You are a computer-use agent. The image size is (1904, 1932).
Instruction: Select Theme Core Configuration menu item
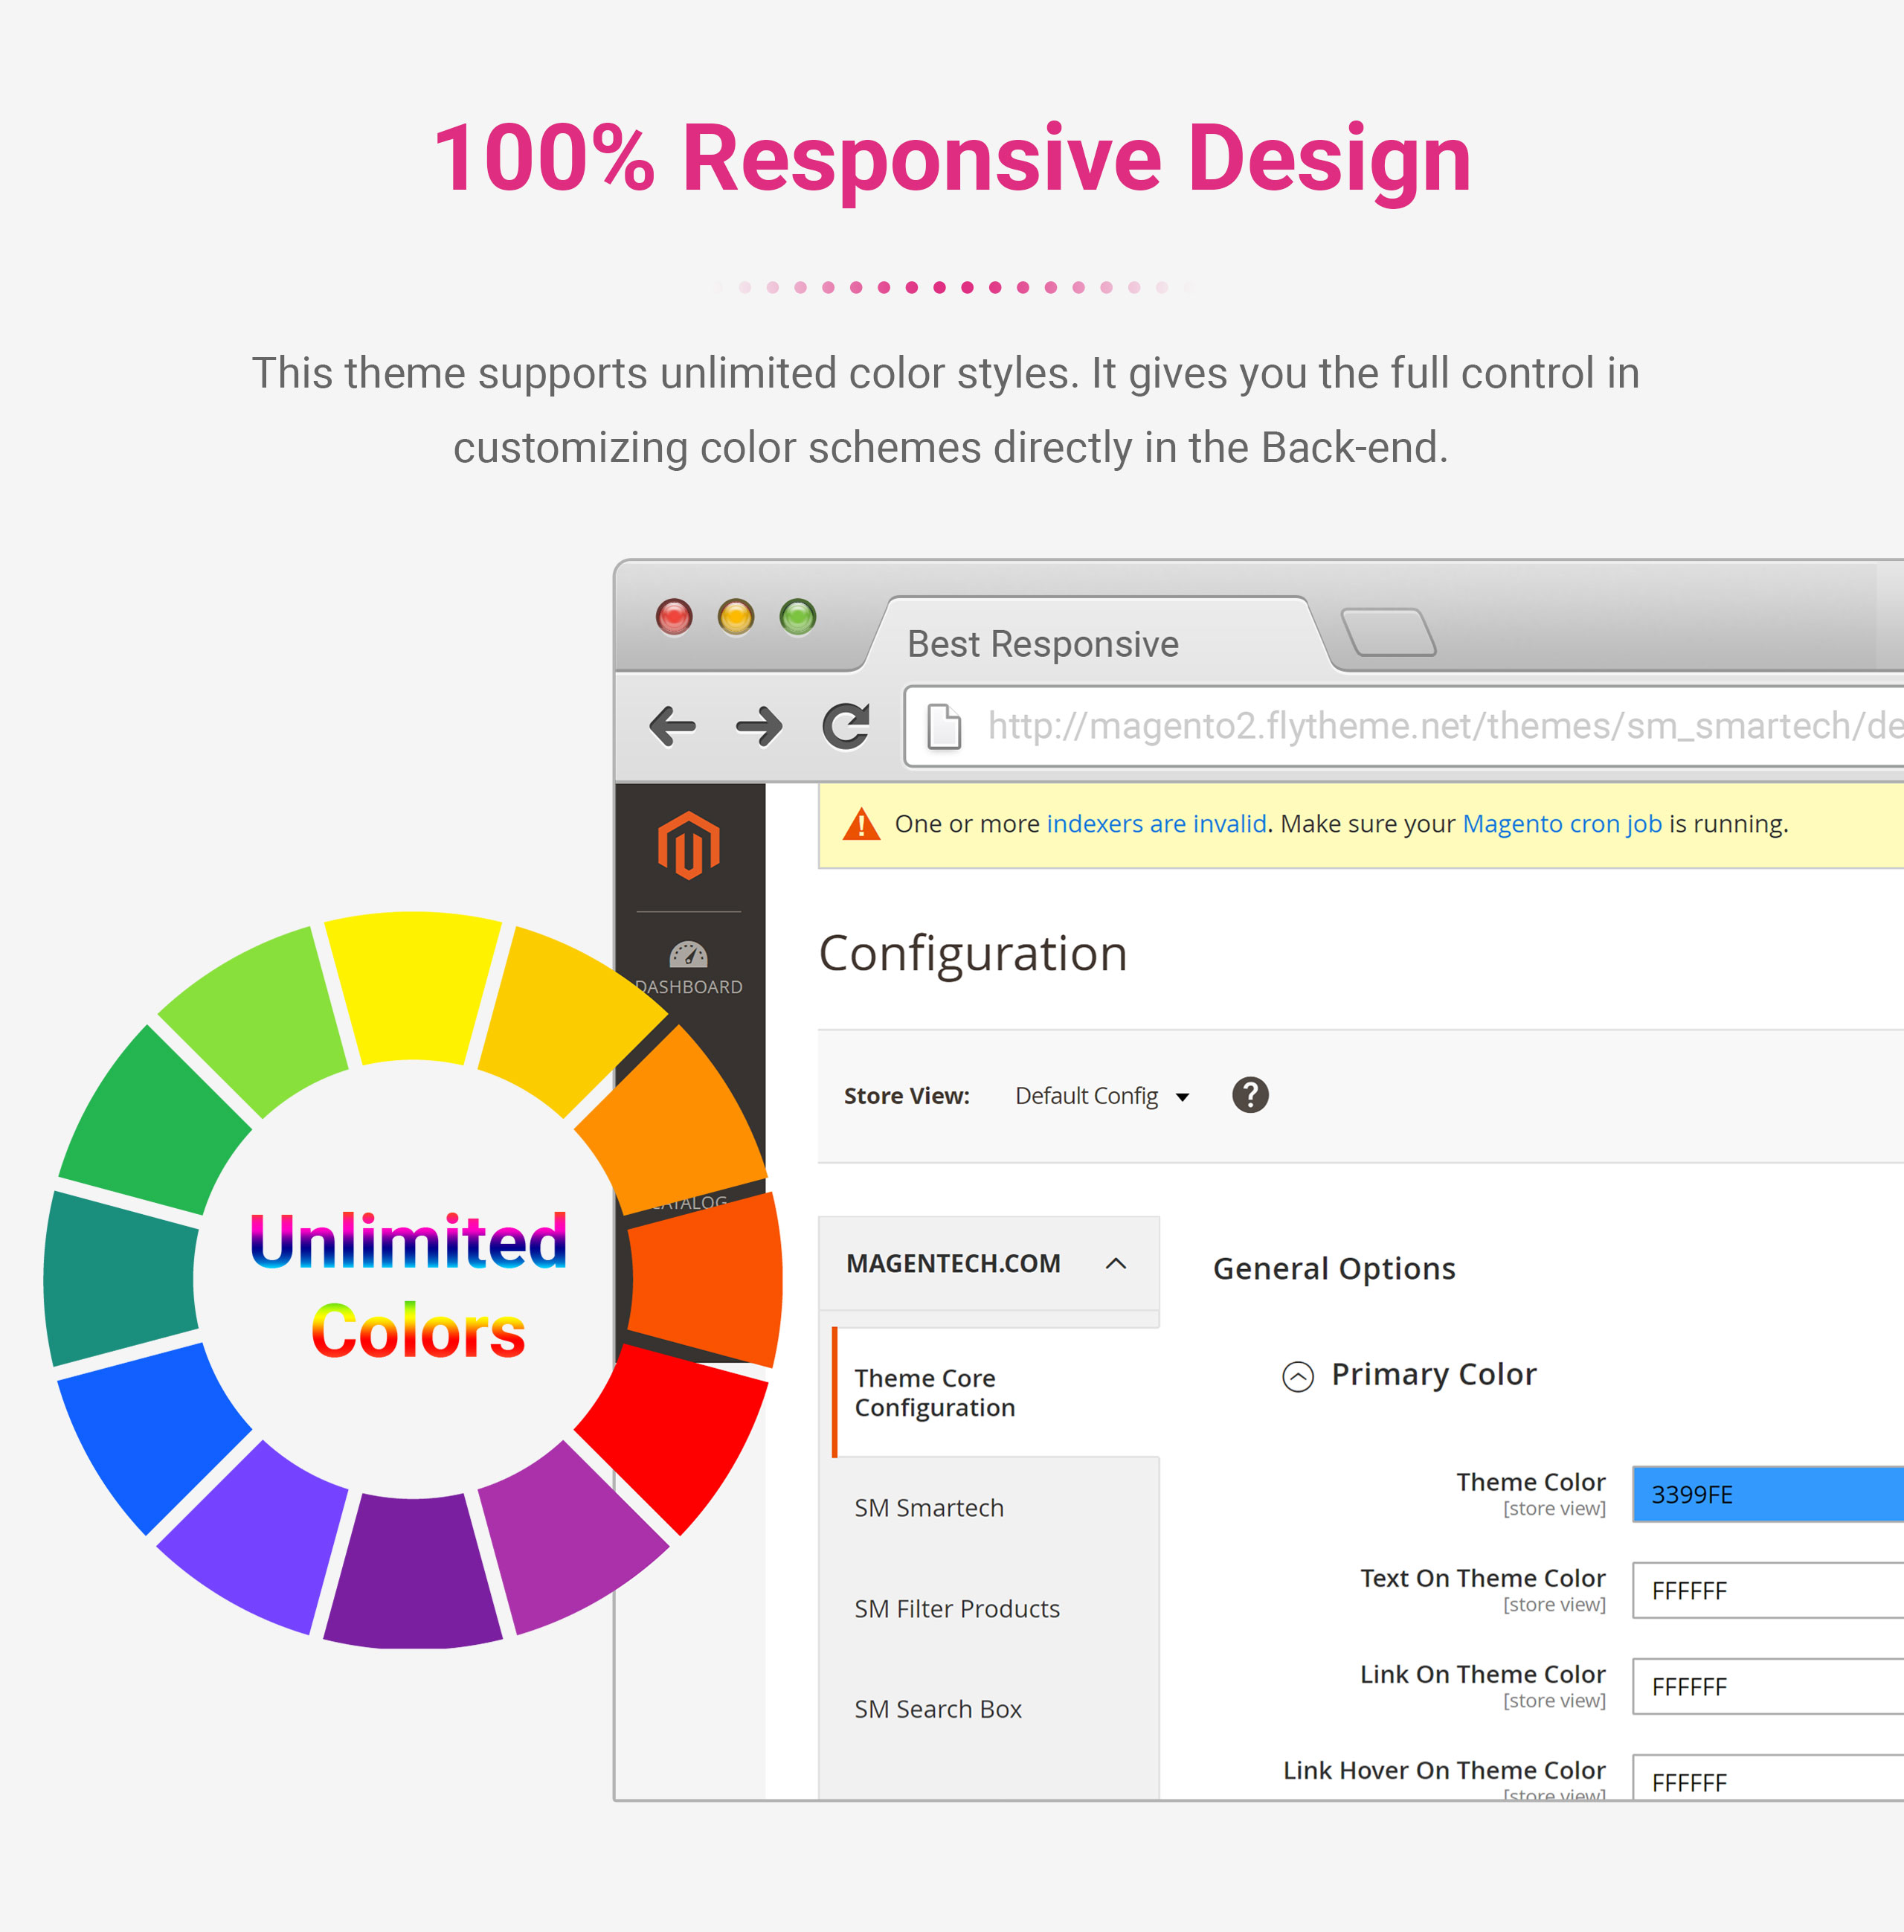click(x=996, y=1392)
